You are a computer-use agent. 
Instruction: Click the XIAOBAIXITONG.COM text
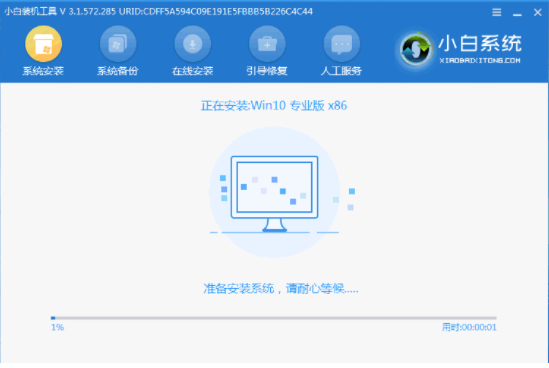[x=480, y=61]
